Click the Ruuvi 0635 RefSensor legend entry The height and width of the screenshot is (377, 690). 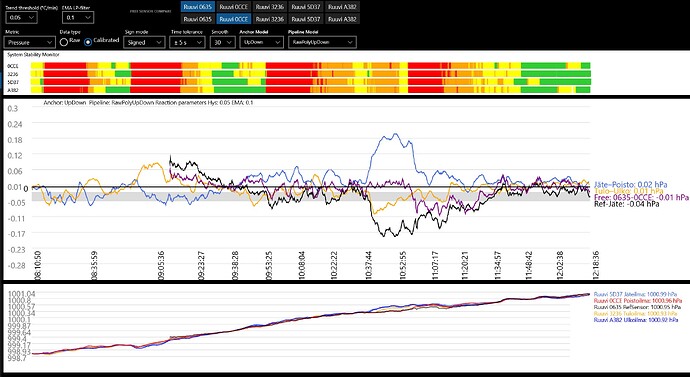click(637, 307)
